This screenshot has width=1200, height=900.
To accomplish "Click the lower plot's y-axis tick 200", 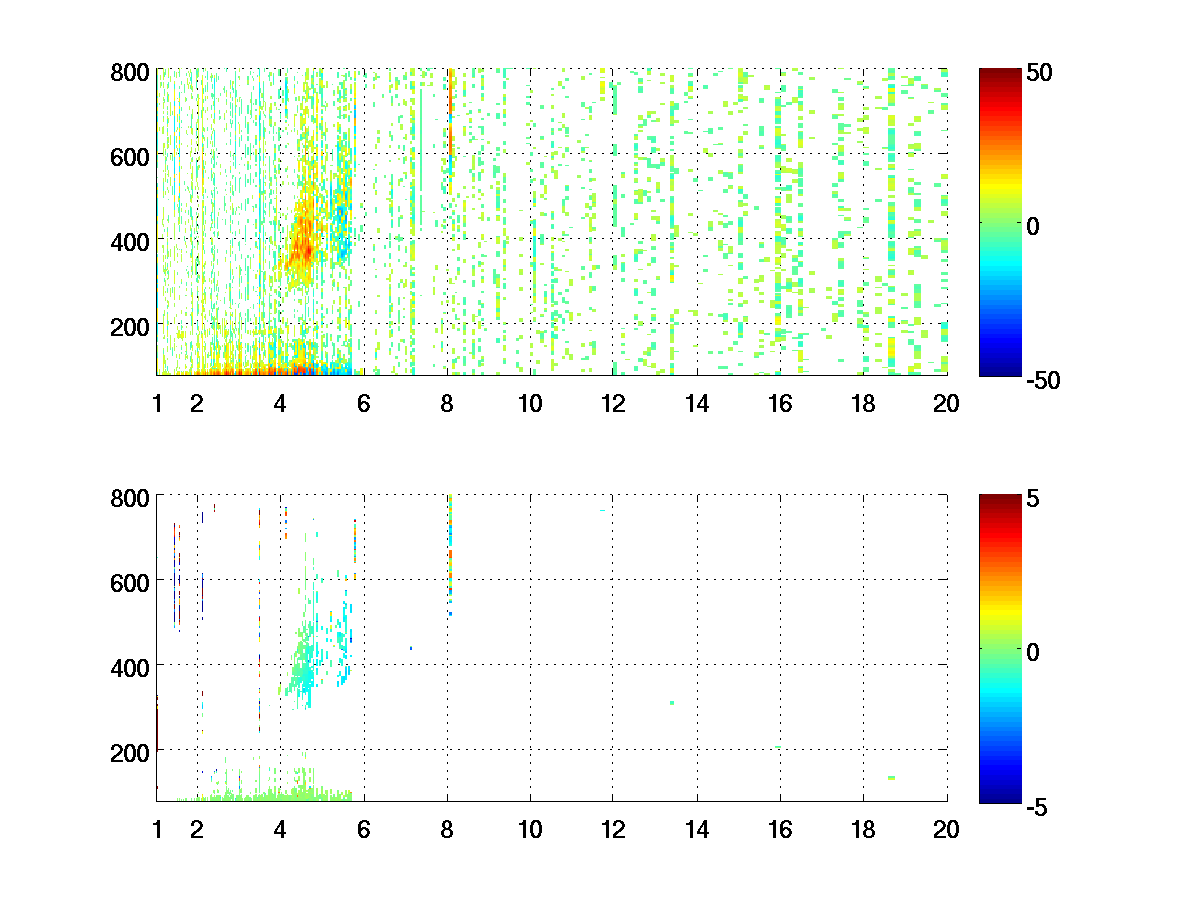I will [130, 751].
